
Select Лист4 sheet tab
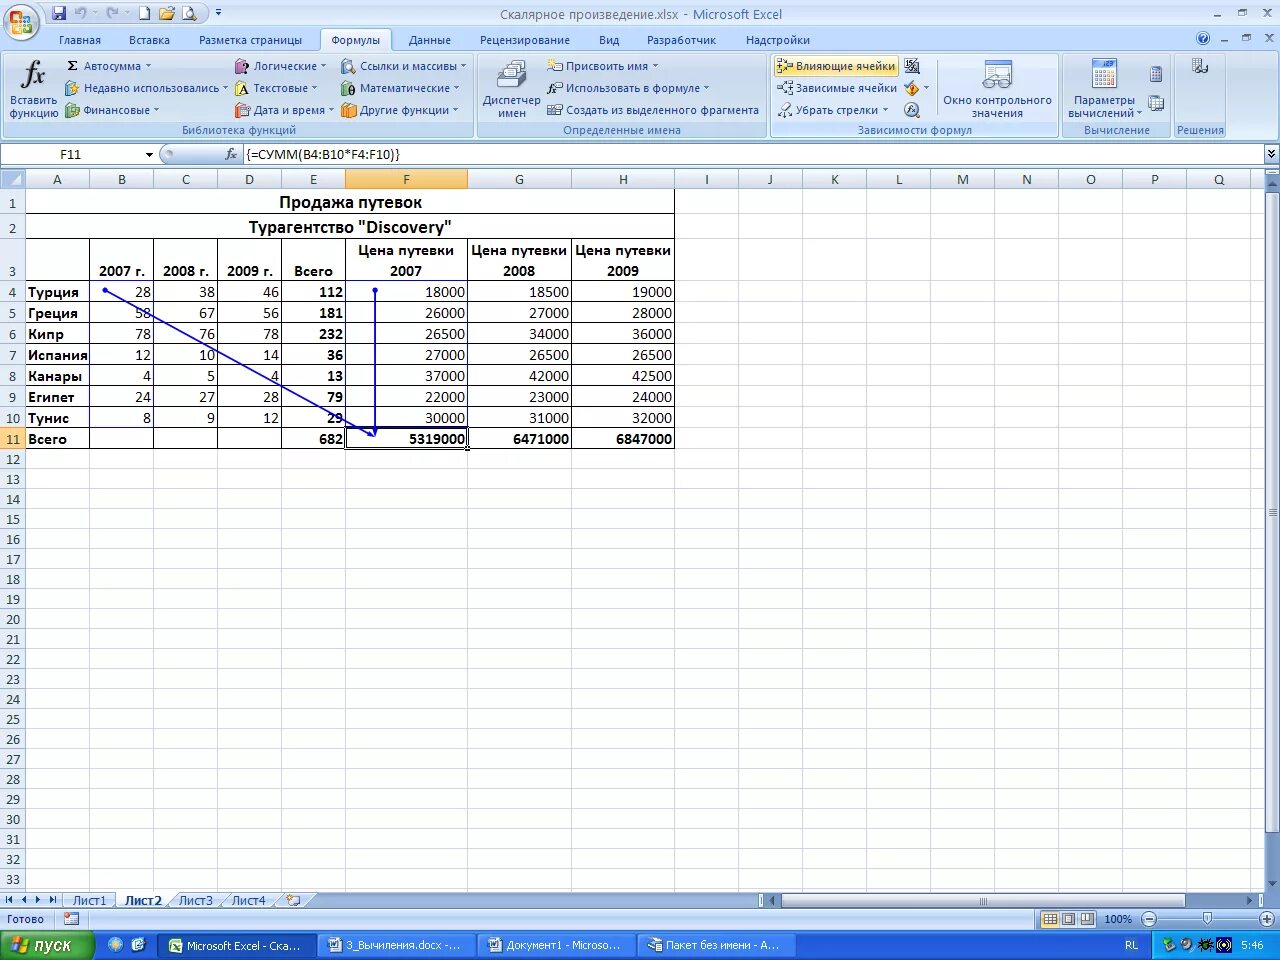click(249, 900)
